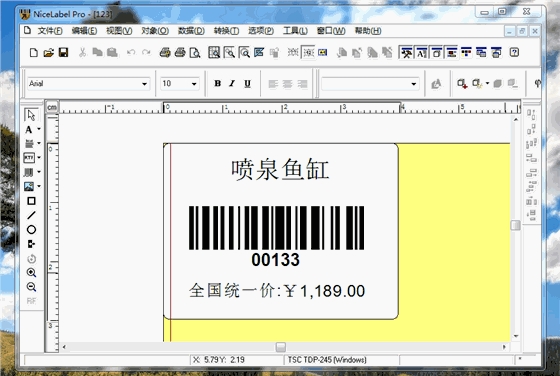
Task: Select the Line tool
Action: pos(31,215)
